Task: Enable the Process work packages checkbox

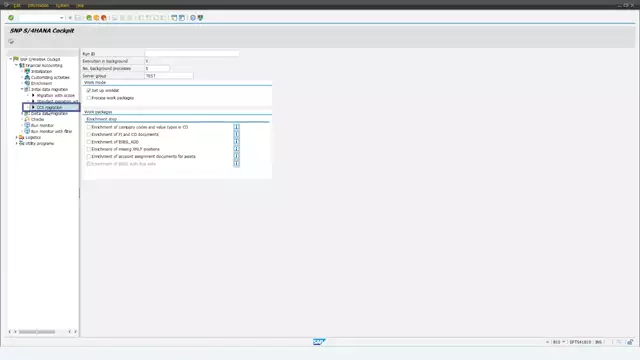Action: [89, 98]
